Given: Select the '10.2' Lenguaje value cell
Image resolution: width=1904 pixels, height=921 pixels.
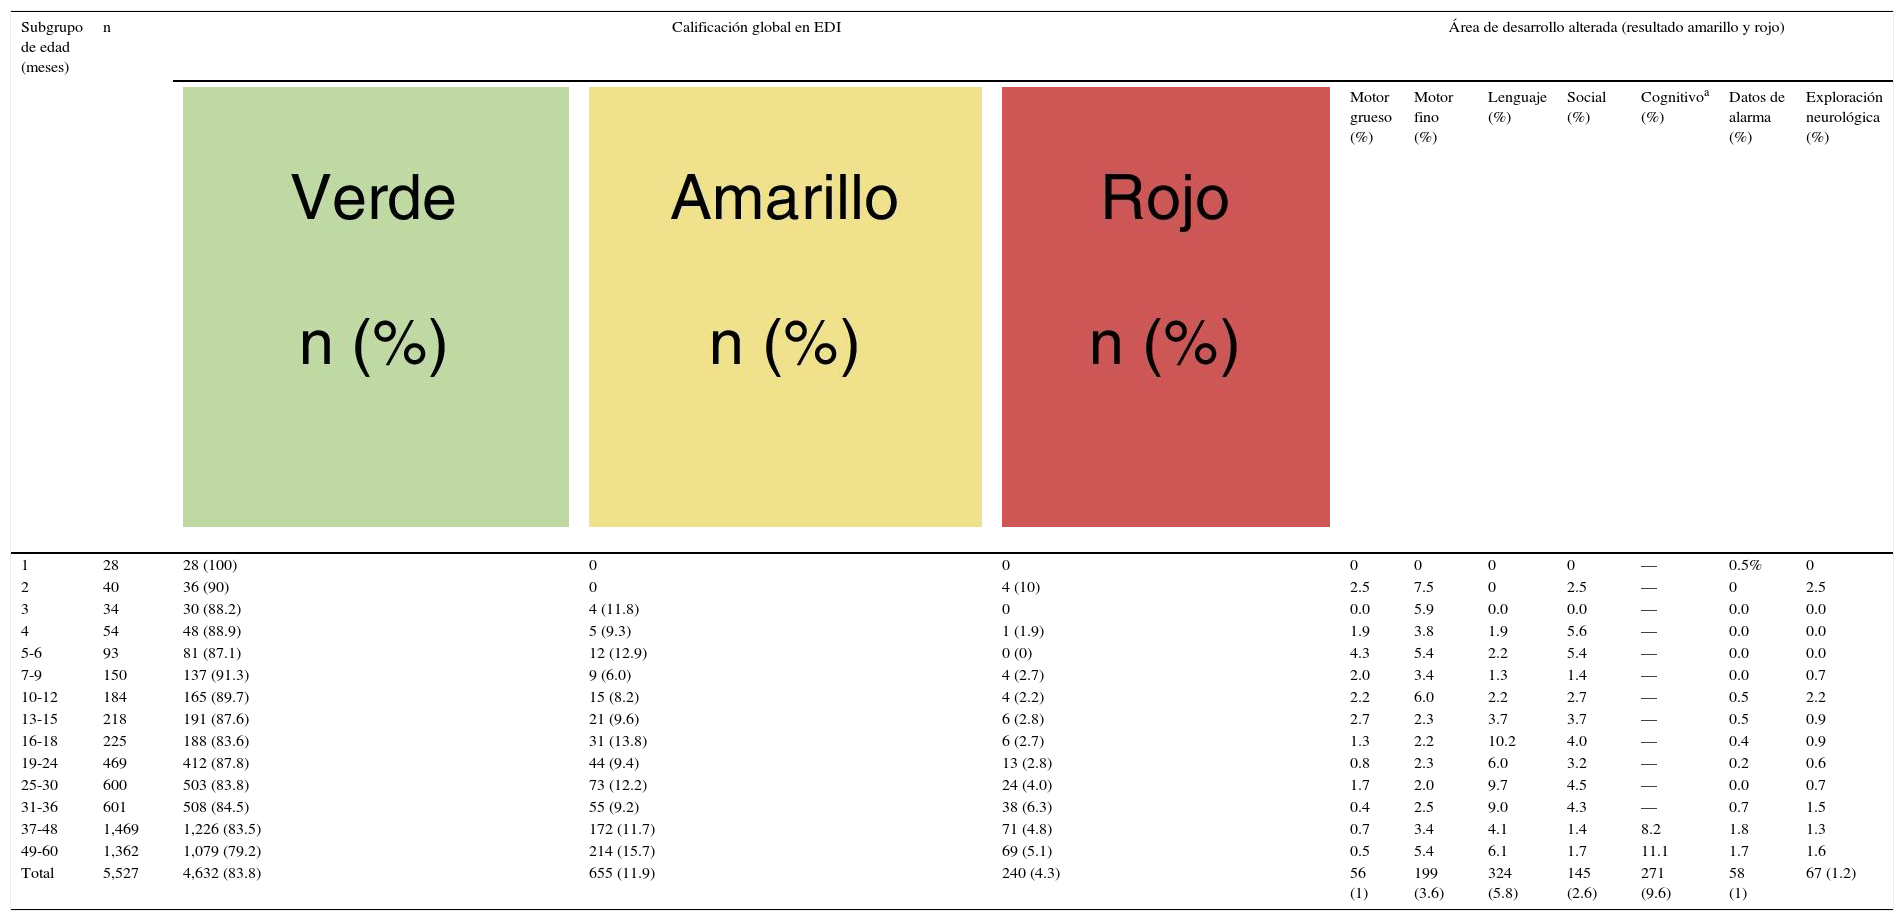Looking at the screenshot, I should pyautogui.click(x=1501, y=741).
